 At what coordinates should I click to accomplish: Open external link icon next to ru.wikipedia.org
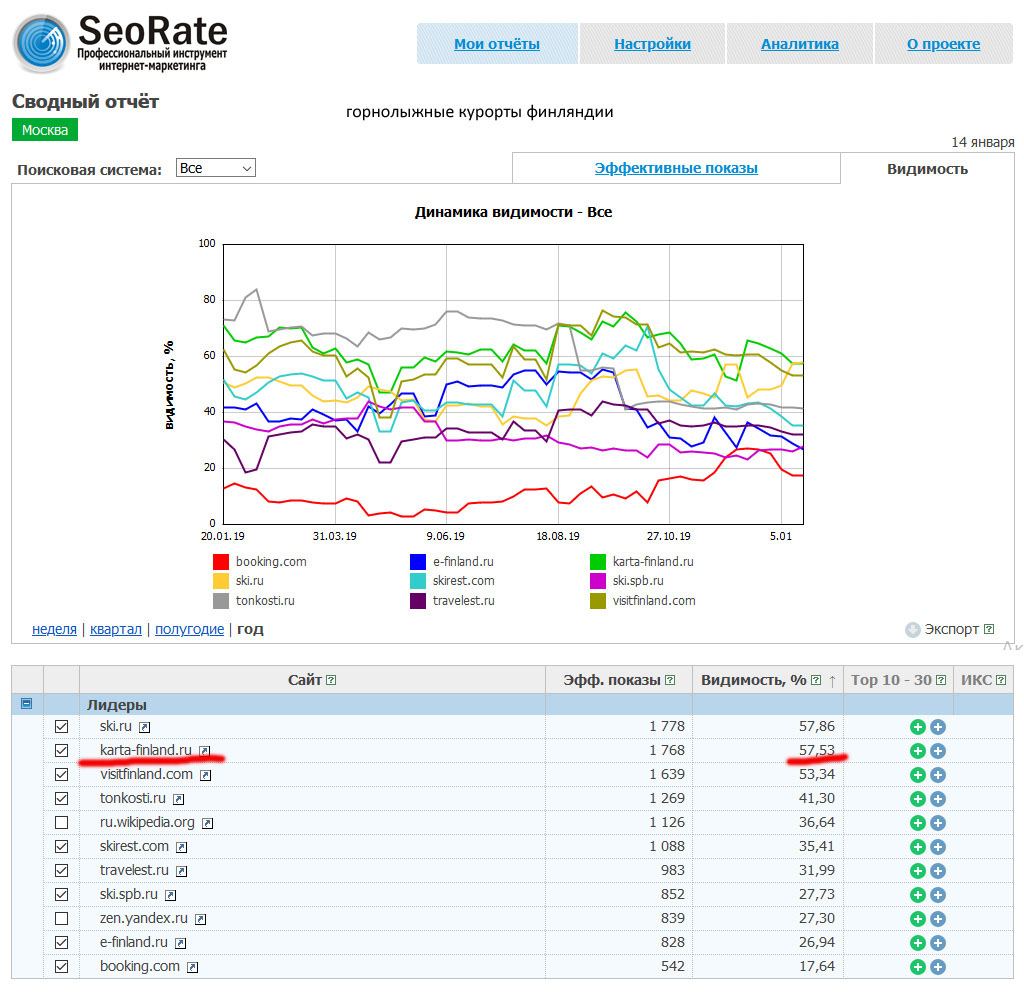[207, 824]
